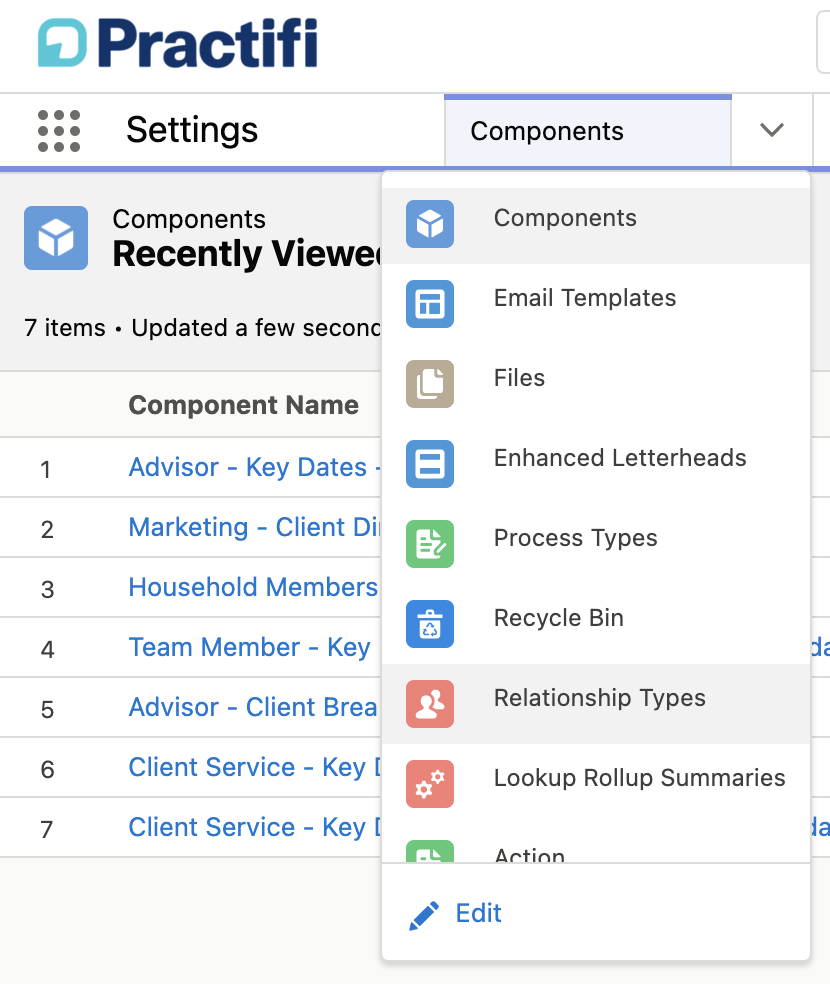
Task: Click the Recently Viewed list view title
Action: [x=247, y=254]
